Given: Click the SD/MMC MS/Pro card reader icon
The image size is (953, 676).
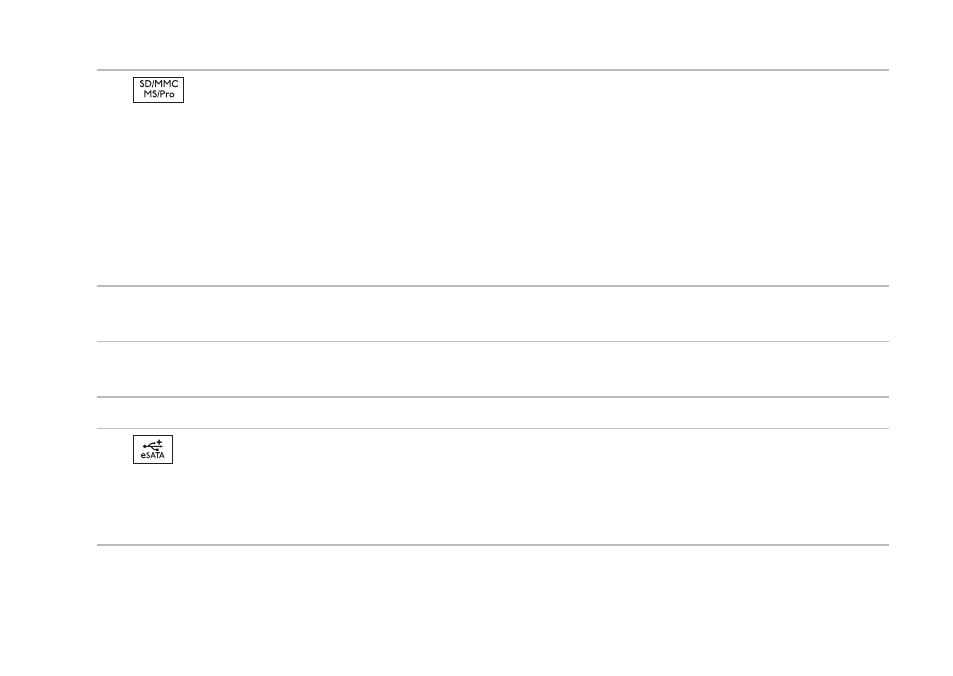Looking at the screenshot, I should (158, 90).
